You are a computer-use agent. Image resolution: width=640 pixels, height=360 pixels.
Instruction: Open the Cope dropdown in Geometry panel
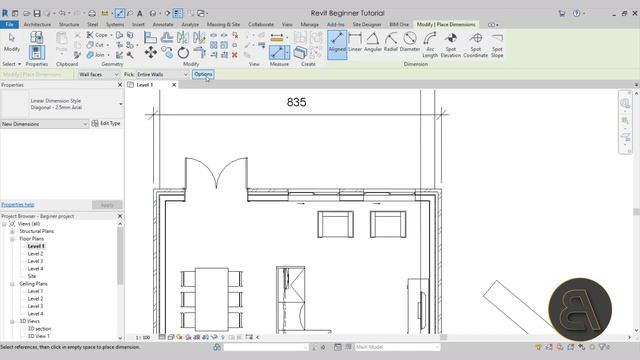tap(111, 35)
